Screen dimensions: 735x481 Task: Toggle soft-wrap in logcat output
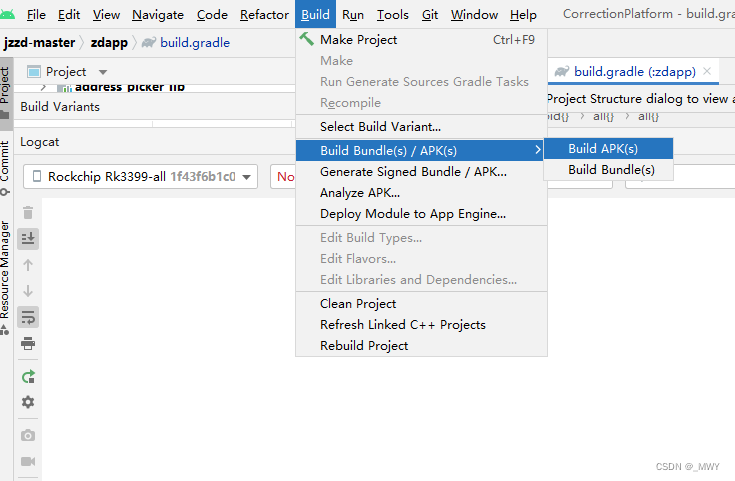tap(28, 317)
